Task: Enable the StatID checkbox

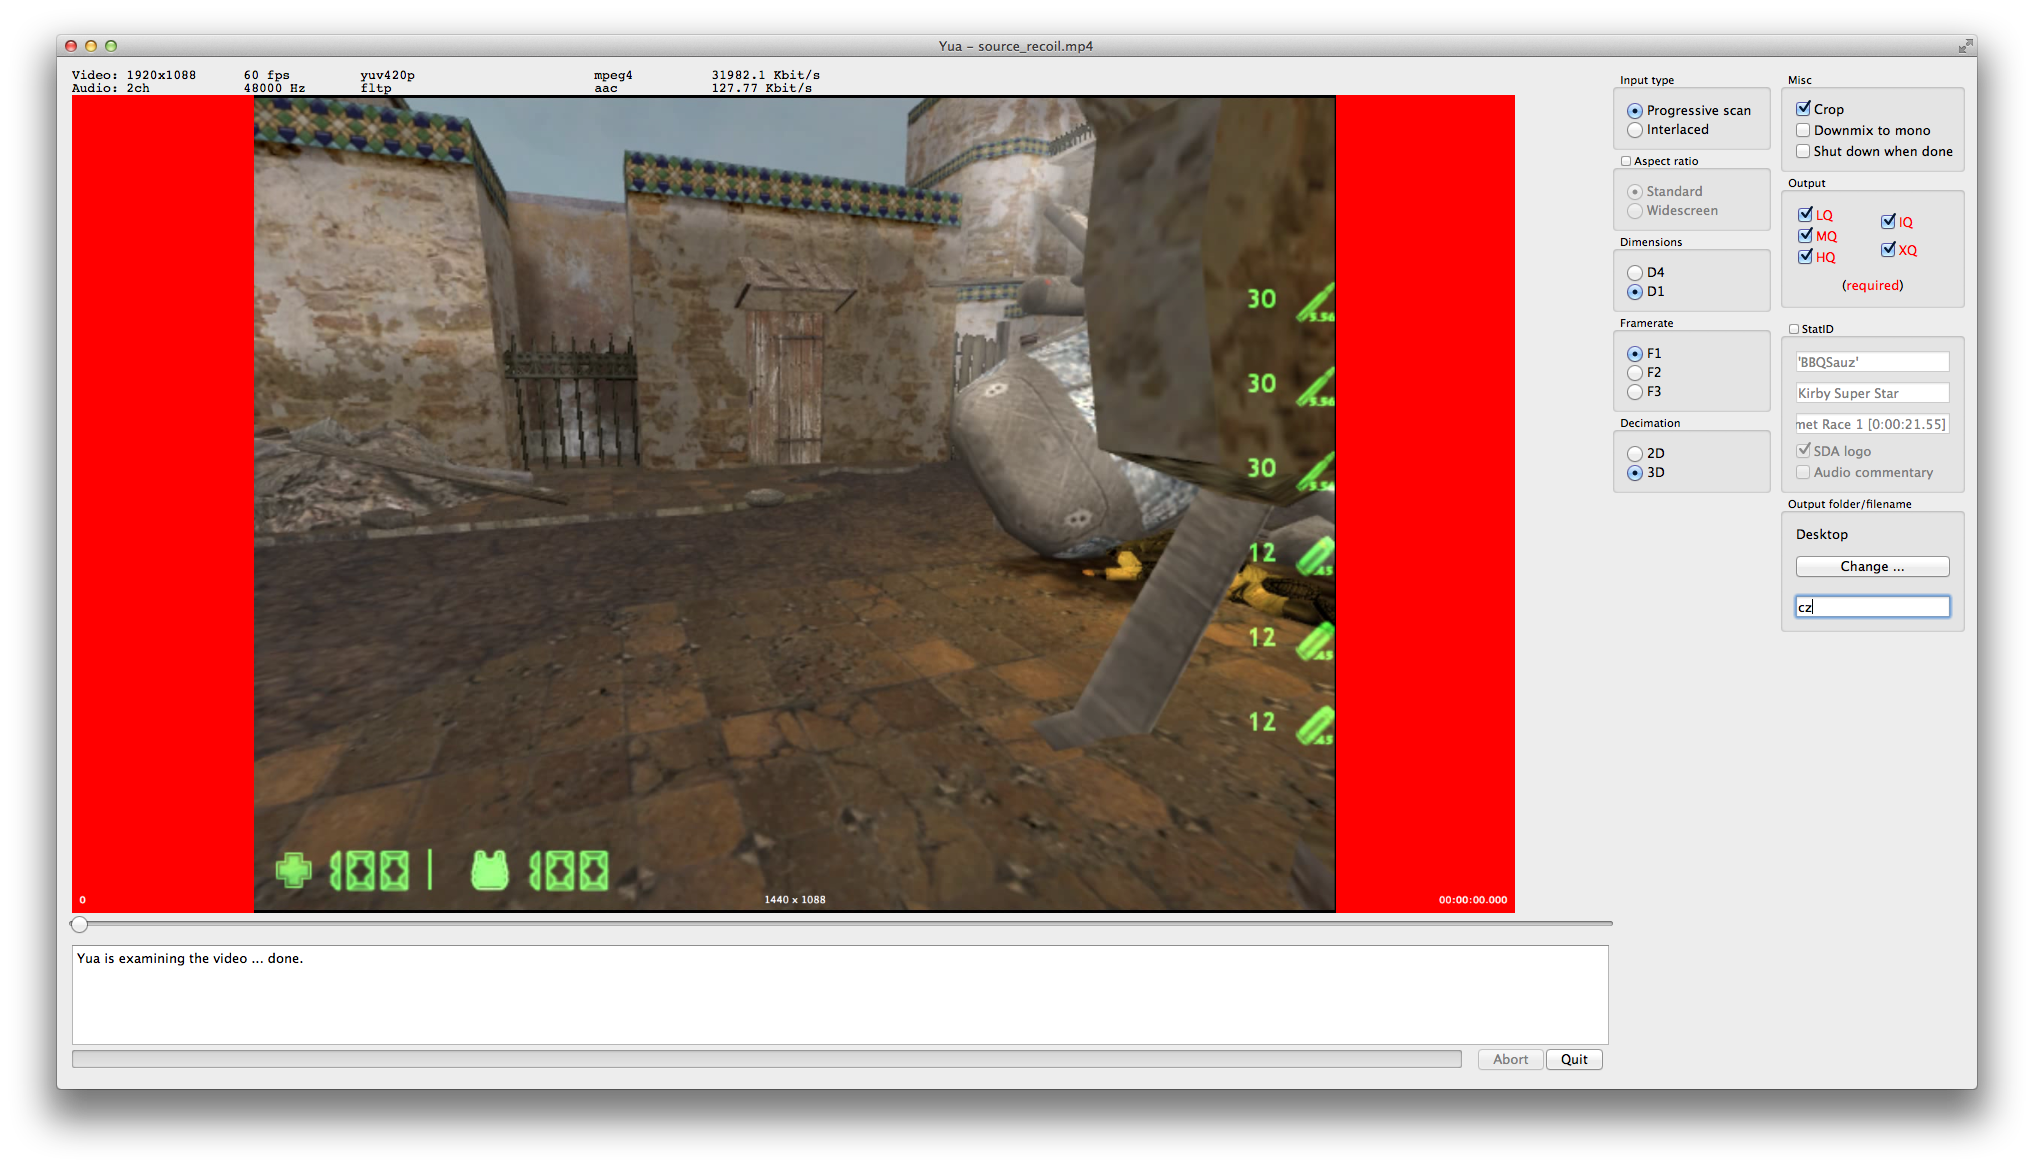Action: (x=1794, y=329)
